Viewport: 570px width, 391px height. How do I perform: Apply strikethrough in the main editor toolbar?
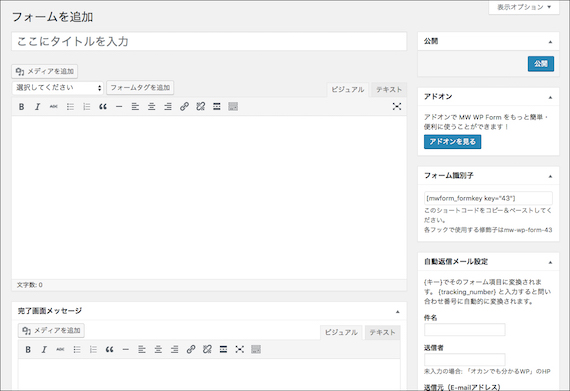(x=54, y=106)
